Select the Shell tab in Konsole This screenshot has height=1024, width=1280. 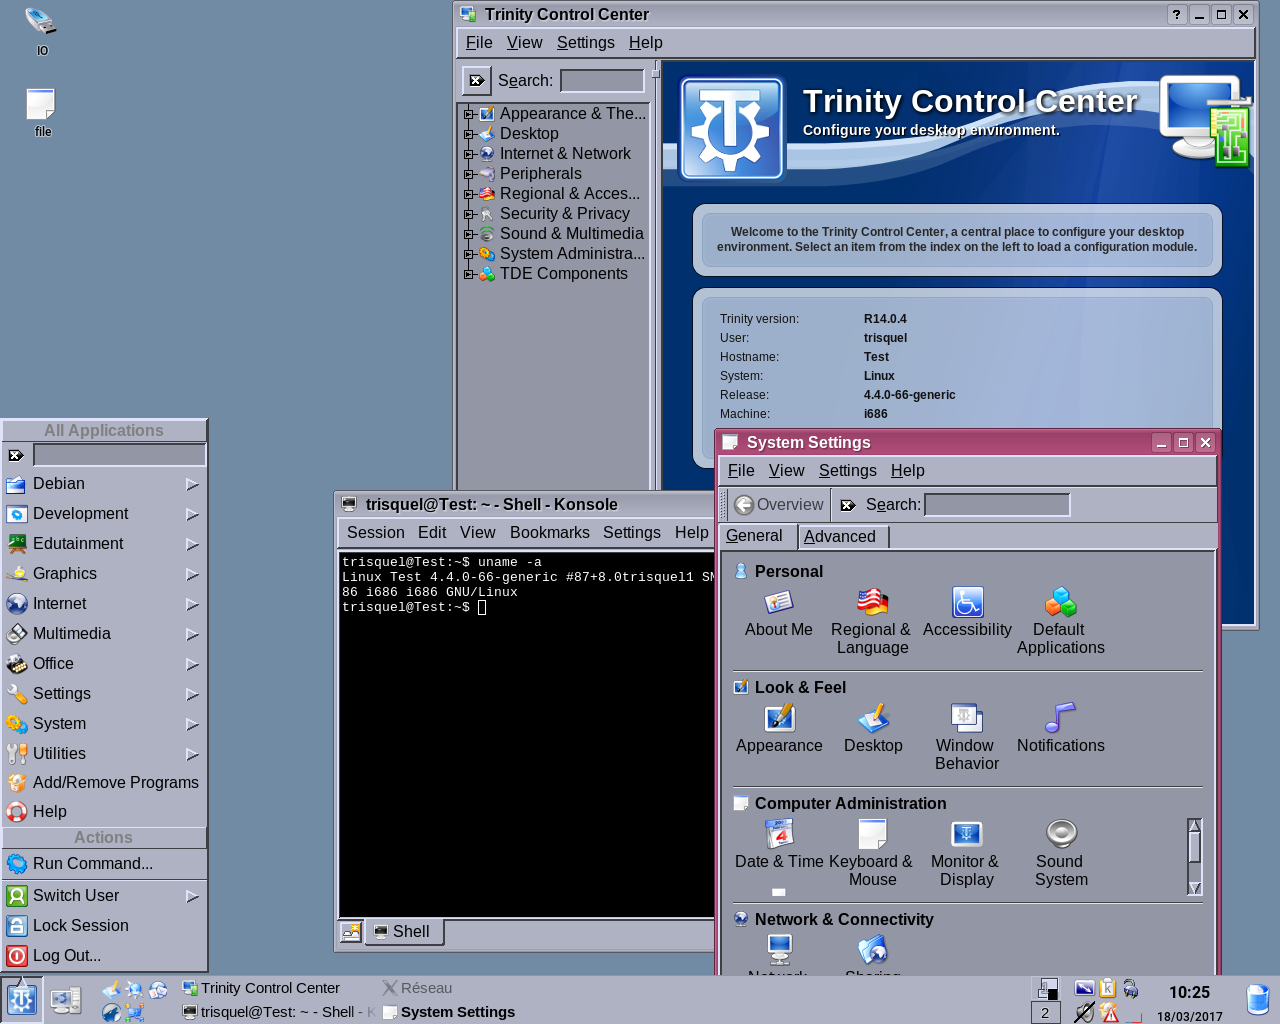[404, 932]
